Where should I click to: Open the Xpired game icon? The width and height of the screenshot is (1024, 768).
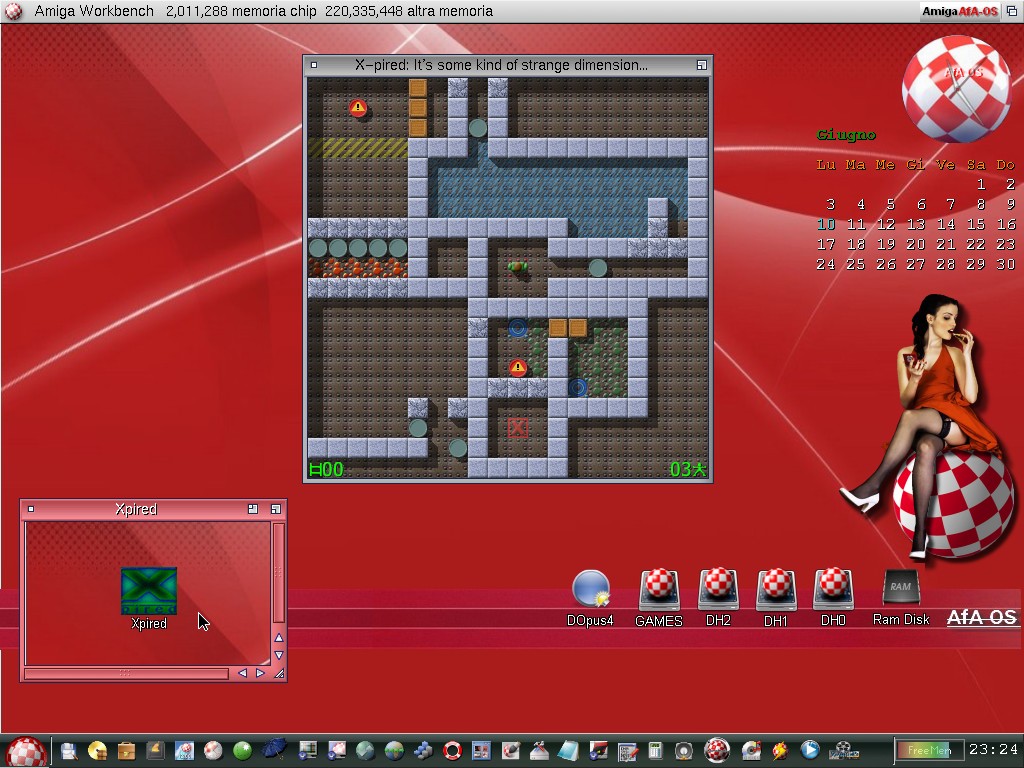coord(149,591)
